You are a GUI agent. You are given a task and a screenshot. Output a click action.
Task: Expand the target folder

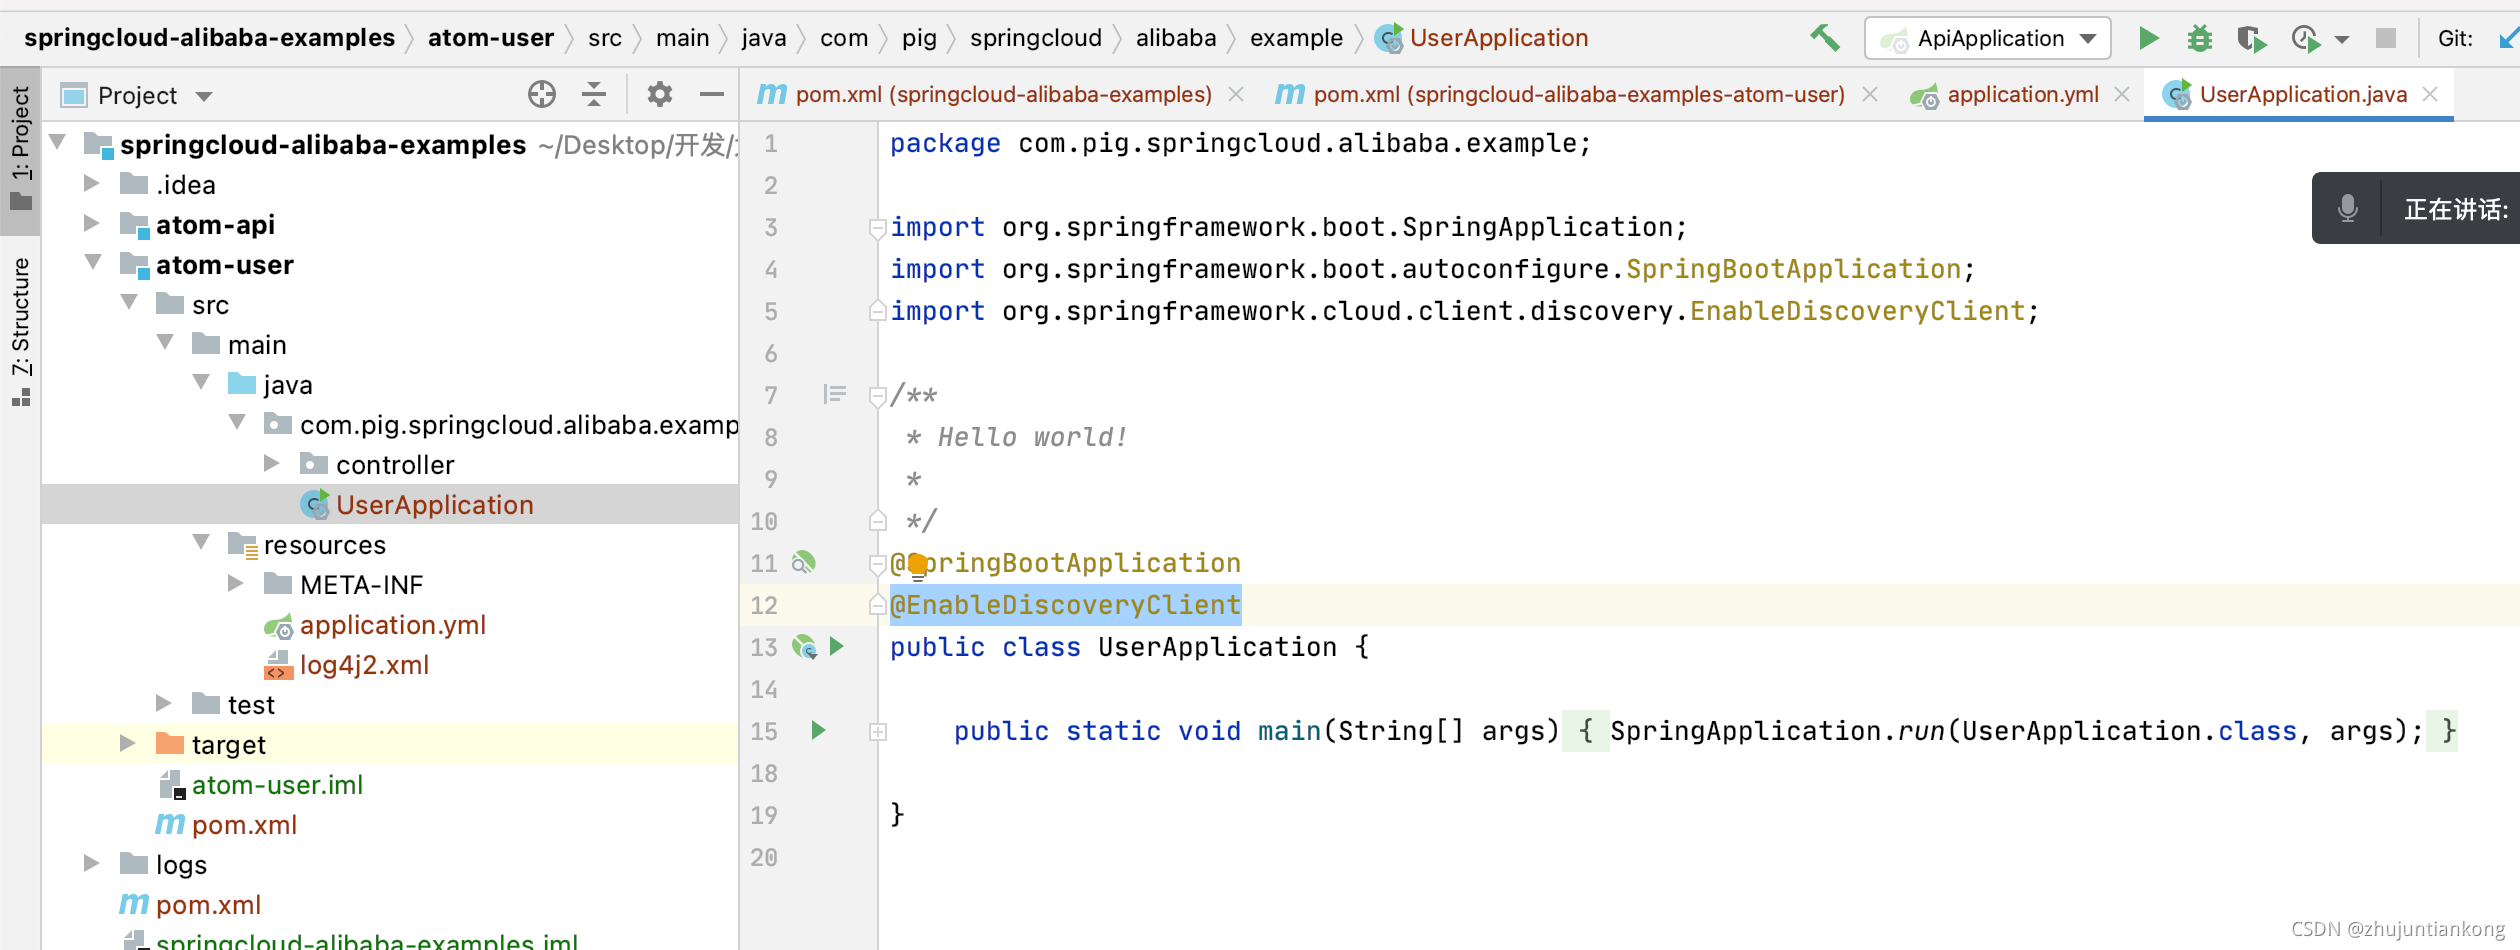tap(128, 743)
